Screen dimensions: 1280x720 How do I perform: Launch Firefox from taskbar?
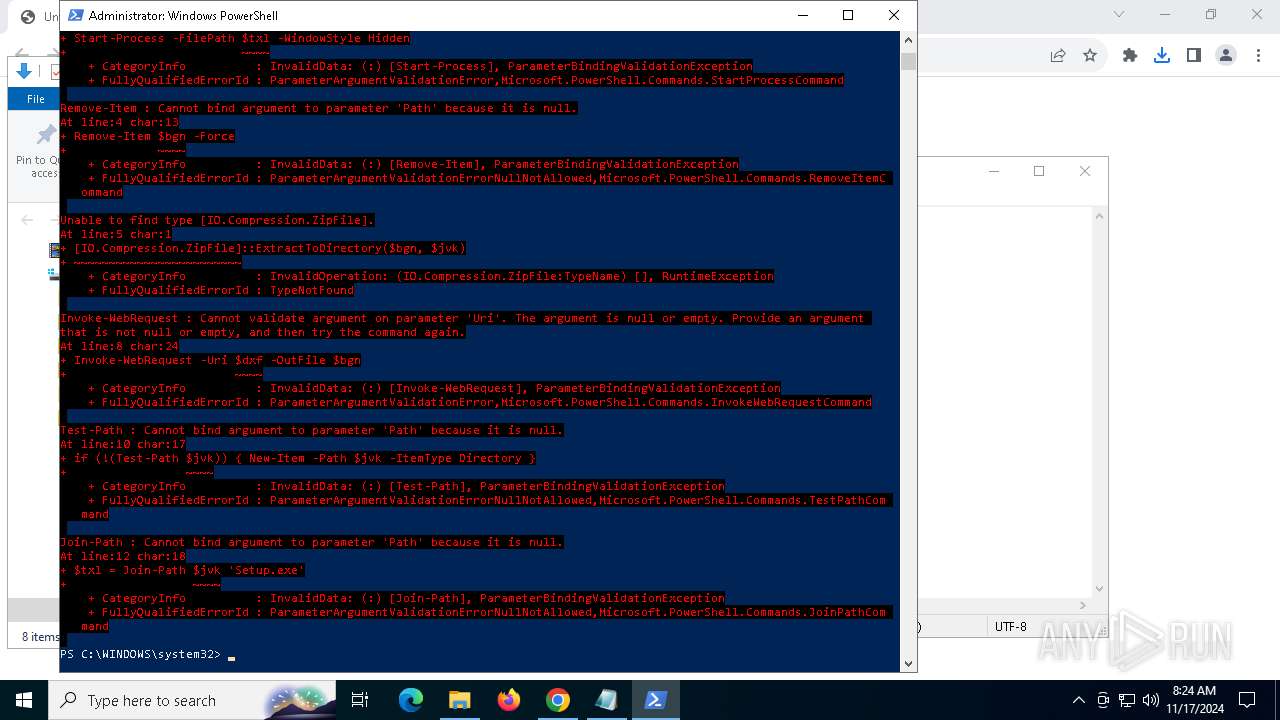tap(509, 700)
